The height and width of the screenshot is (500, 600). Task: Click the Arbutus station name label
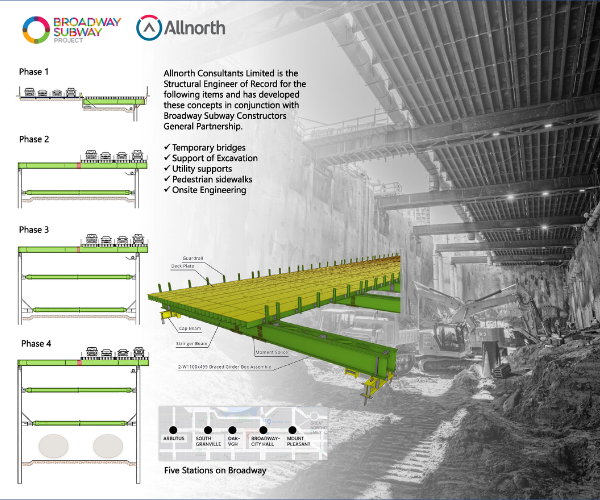point(174,438)
